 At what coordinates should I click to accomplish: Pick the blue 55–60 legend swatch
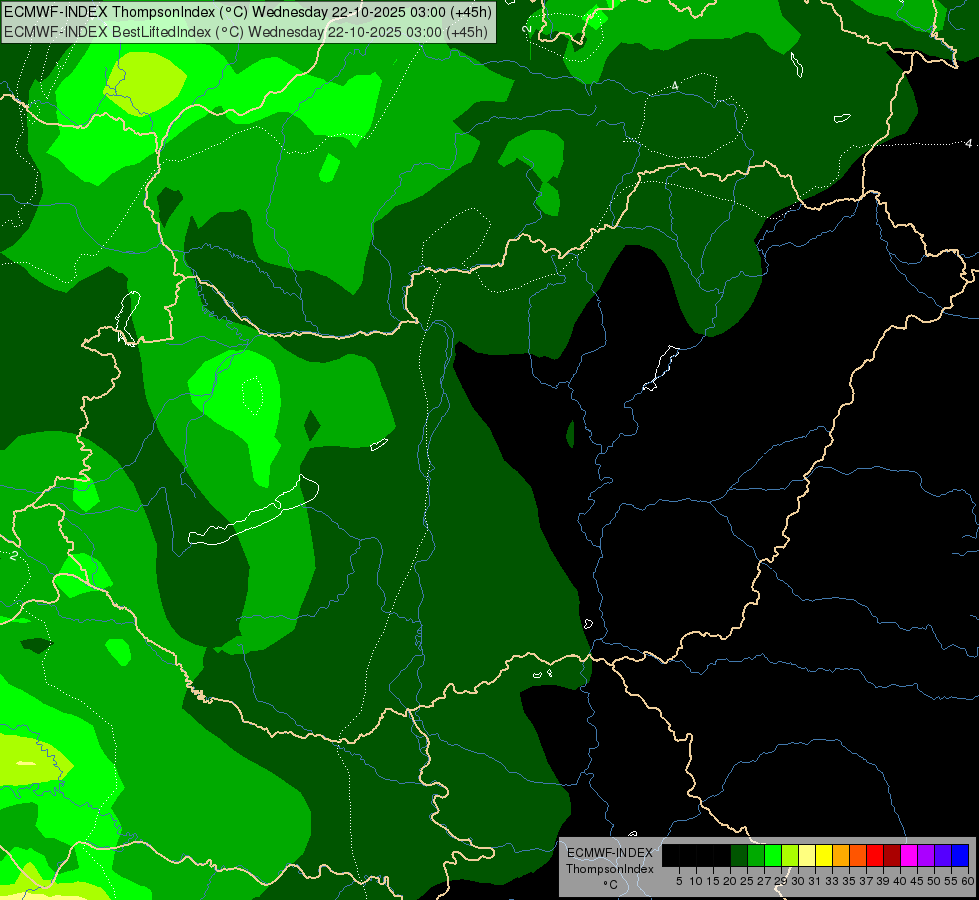click(960, 855)
